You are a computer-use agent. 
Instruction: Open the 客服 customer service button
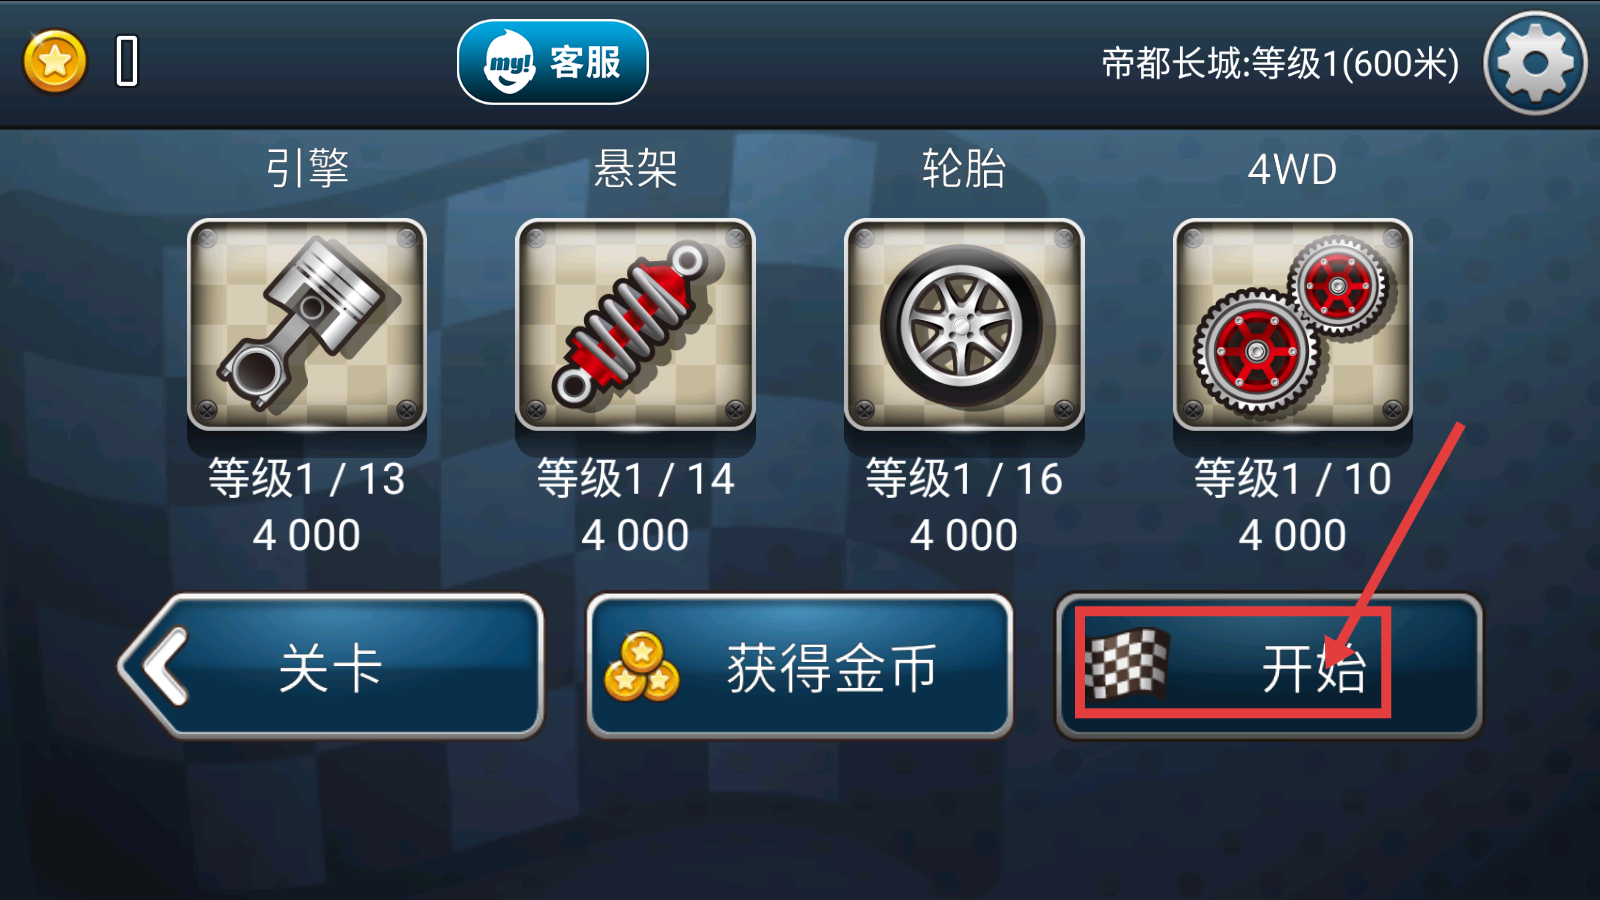click(x=553, y=62)
